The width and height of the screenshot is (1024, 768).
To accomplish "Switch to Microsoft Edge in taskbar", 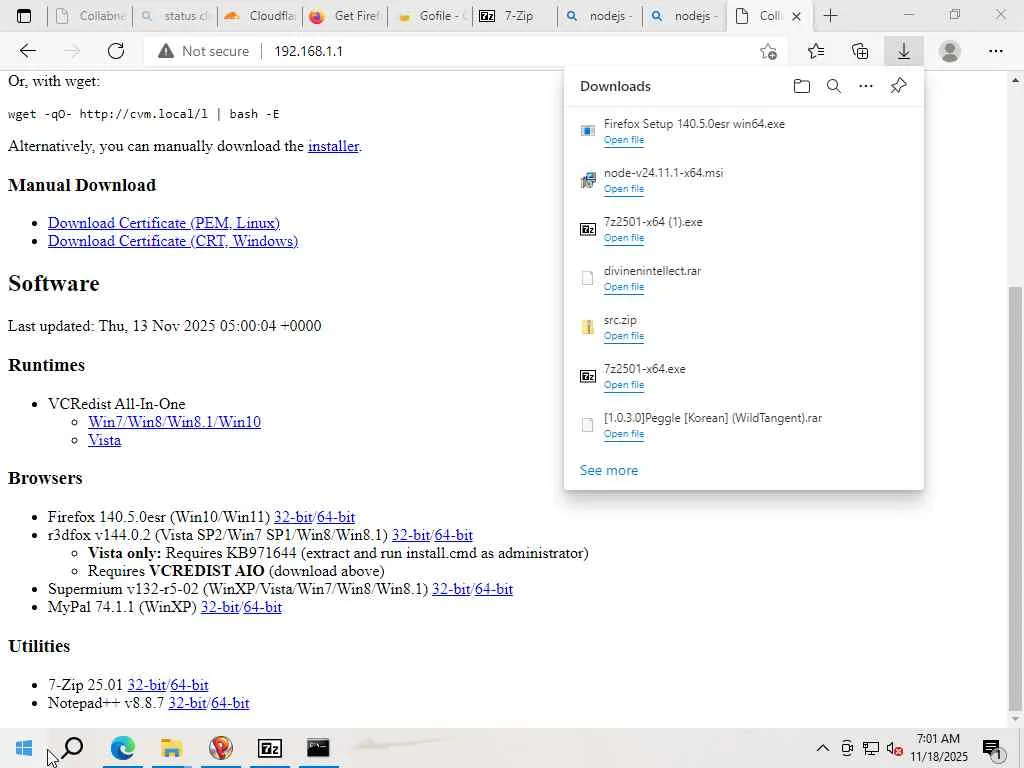I will click(123, 748).
